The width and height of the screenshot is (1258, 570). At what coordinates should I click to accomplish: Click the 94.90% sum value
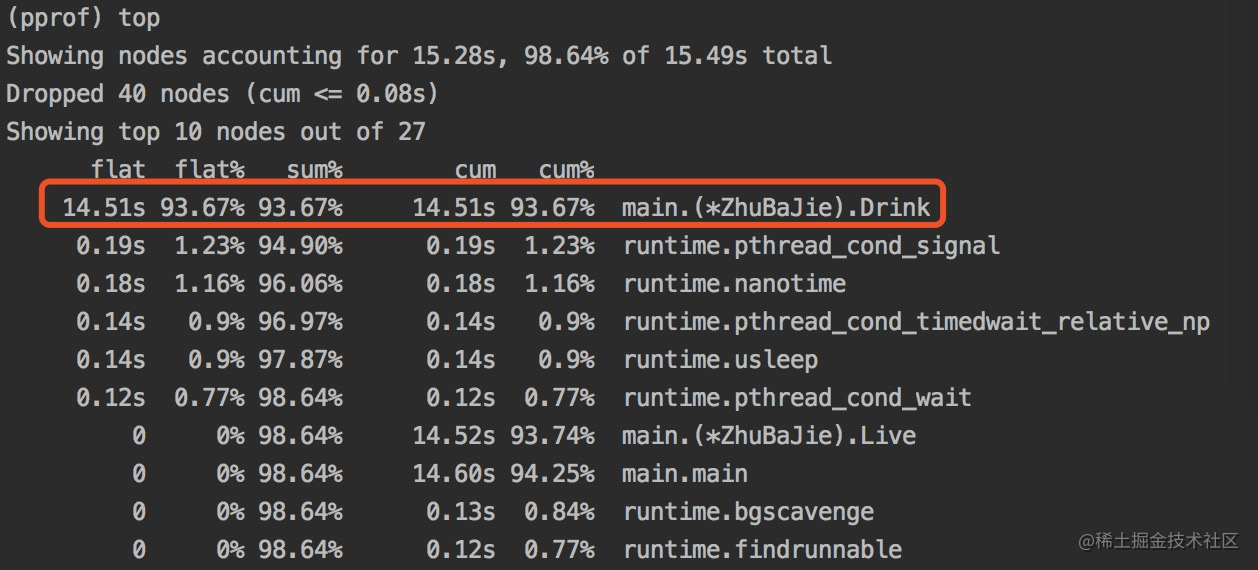pos(300,246)
